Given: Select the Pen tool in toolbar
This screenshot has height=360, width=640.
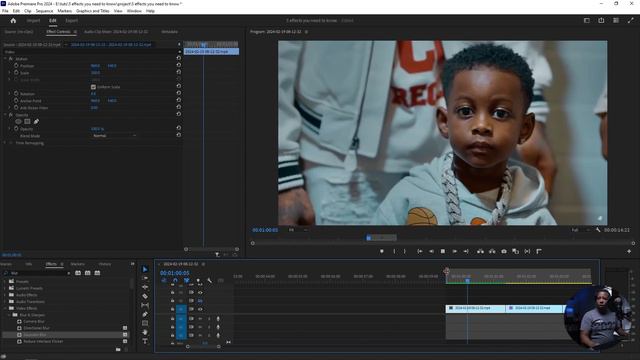Looking at the screenshot, I should coord(145,314).
